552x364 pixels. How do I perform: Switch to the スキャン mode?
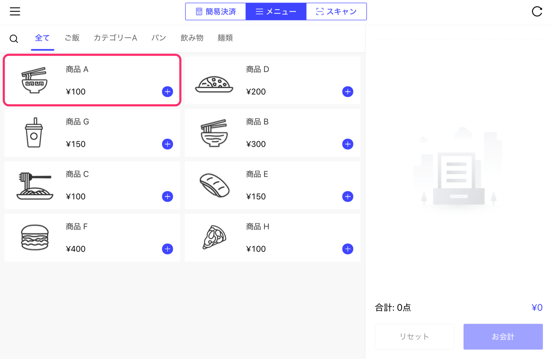(x=336, y=12)
